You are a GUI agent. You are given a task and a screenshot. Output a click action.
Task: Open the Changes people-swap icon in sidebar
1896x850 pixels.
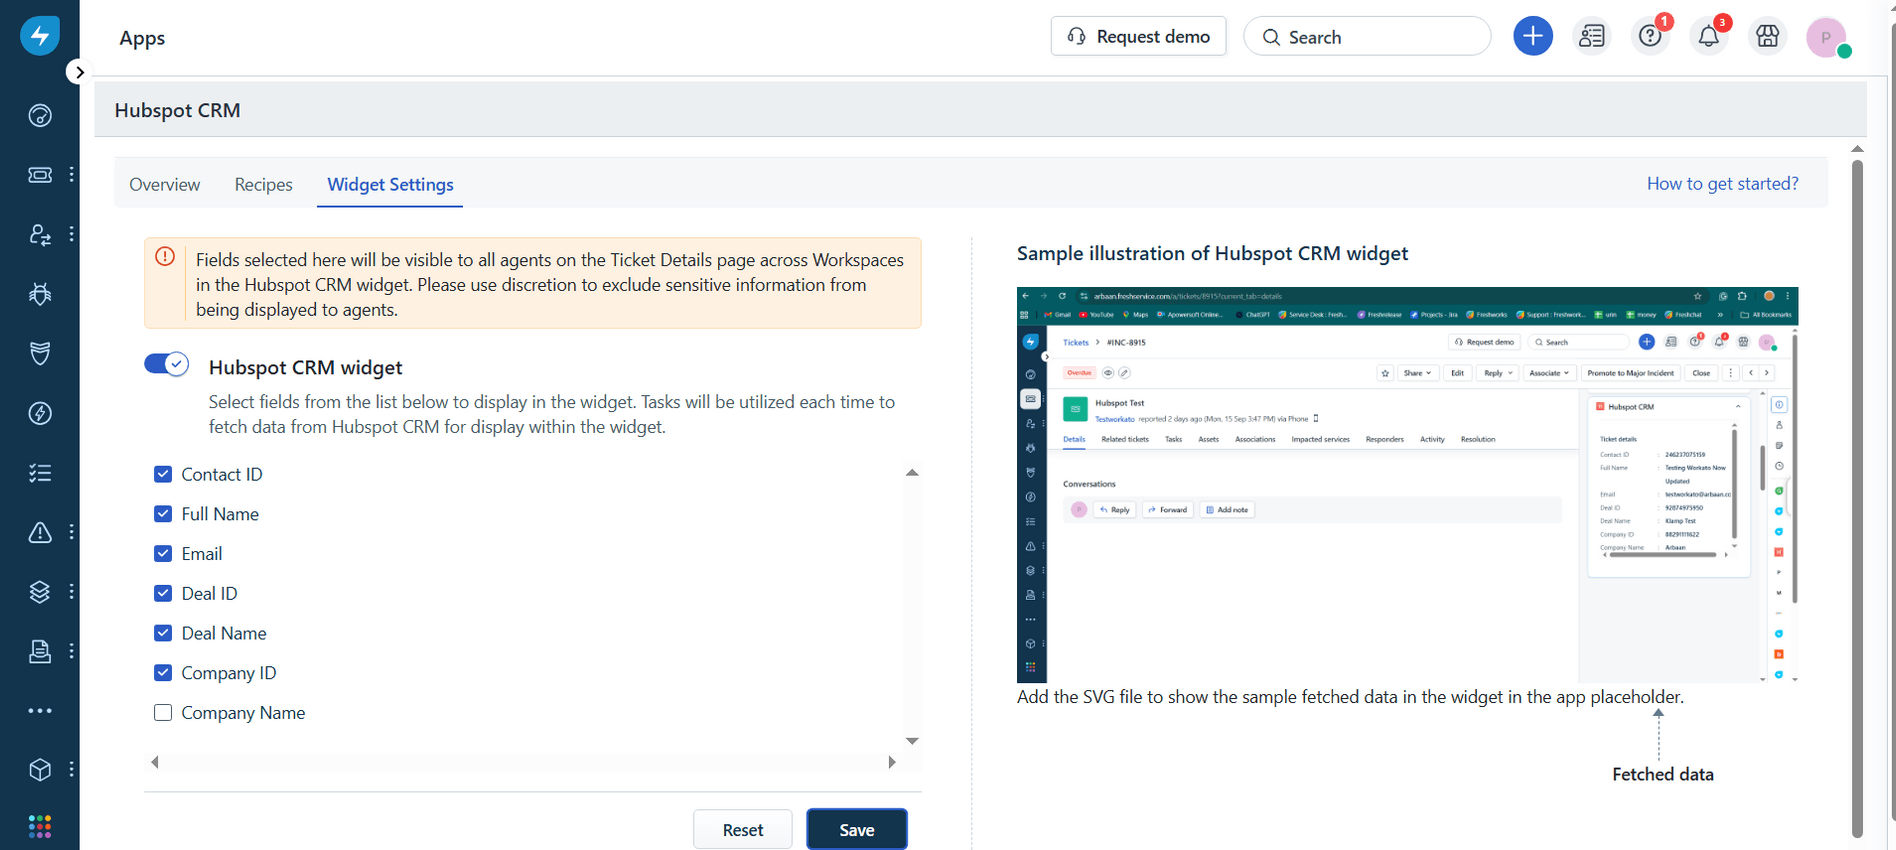point(40,234)
